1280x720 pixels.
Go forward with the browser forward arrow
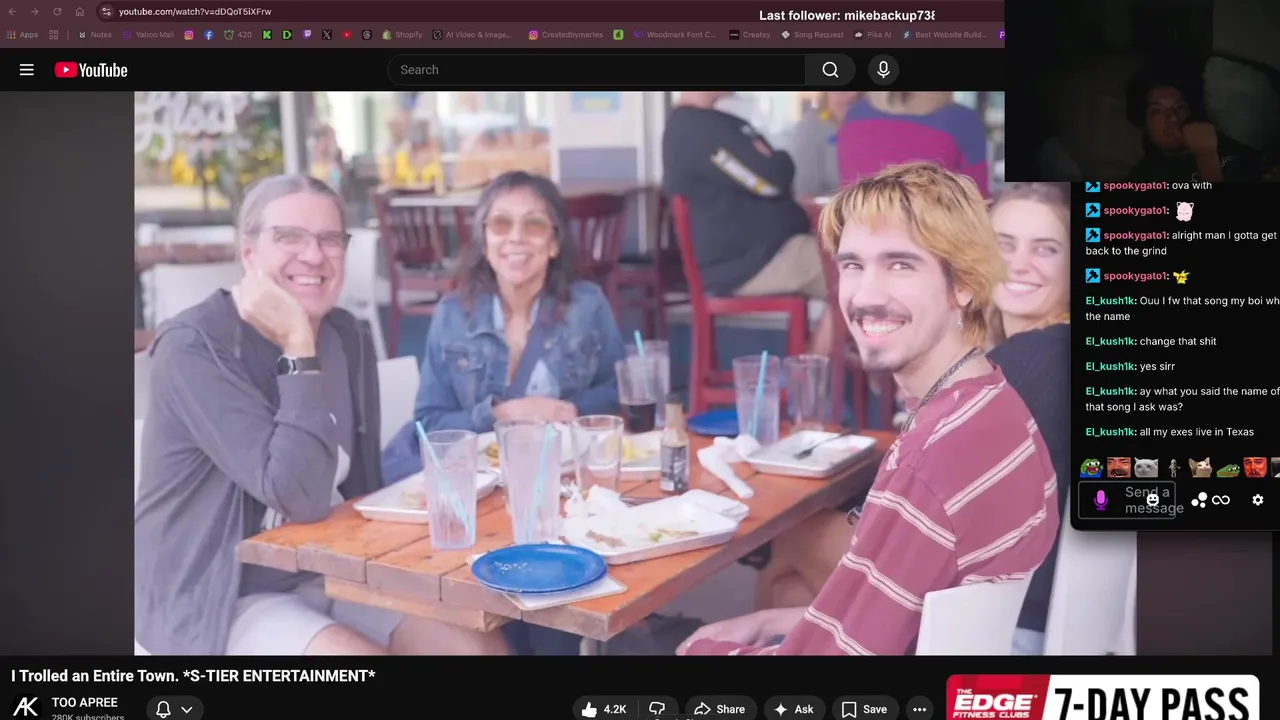(x=35, y=12)
